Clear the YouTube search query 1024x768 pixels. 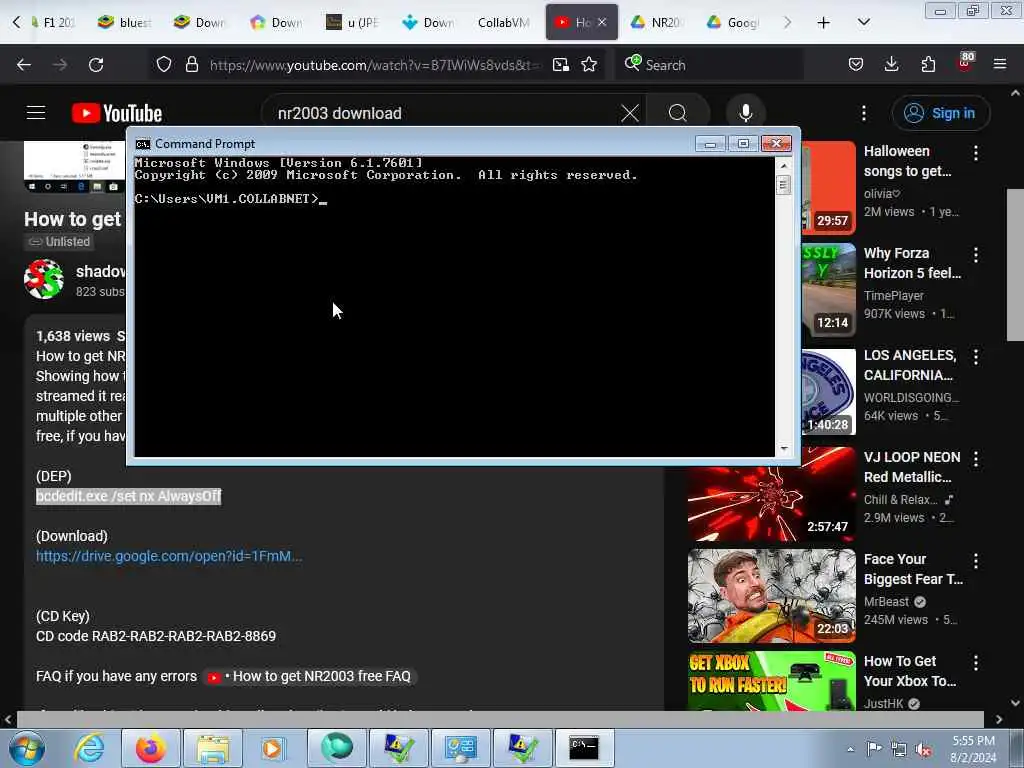[630, 113]
